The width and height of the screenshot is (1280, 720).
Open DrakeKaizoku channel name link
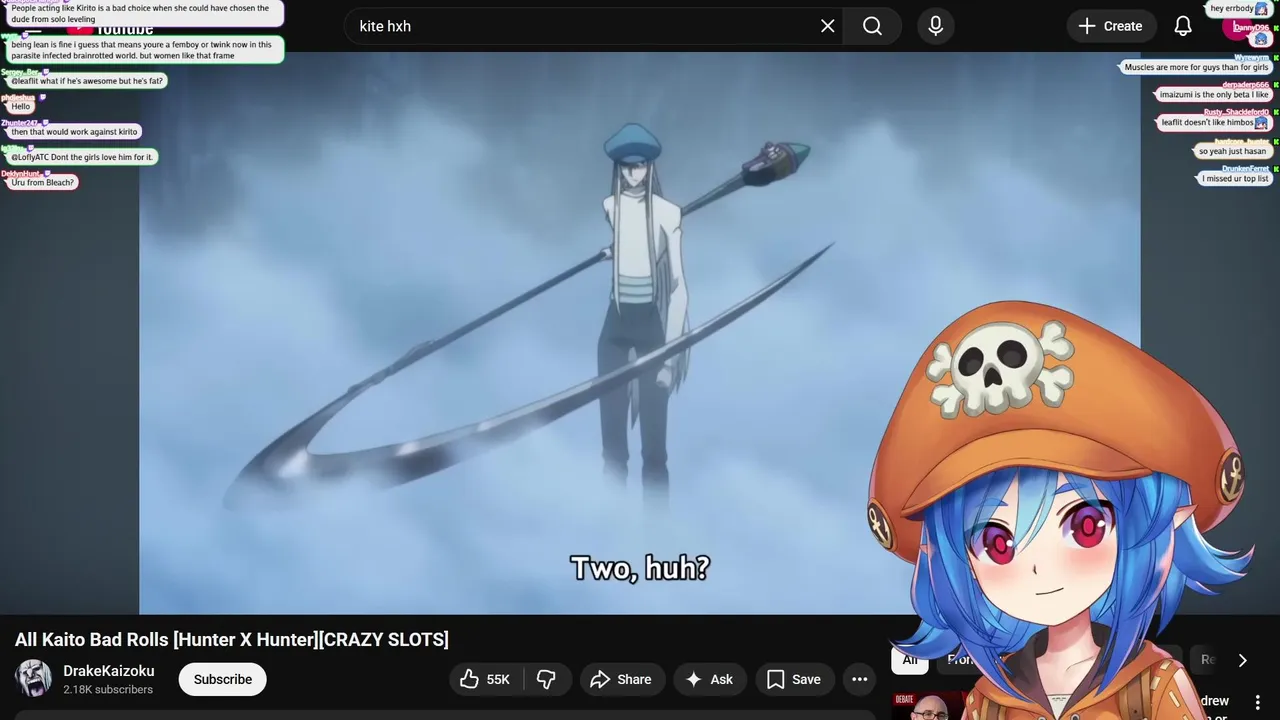click(109, 671)
